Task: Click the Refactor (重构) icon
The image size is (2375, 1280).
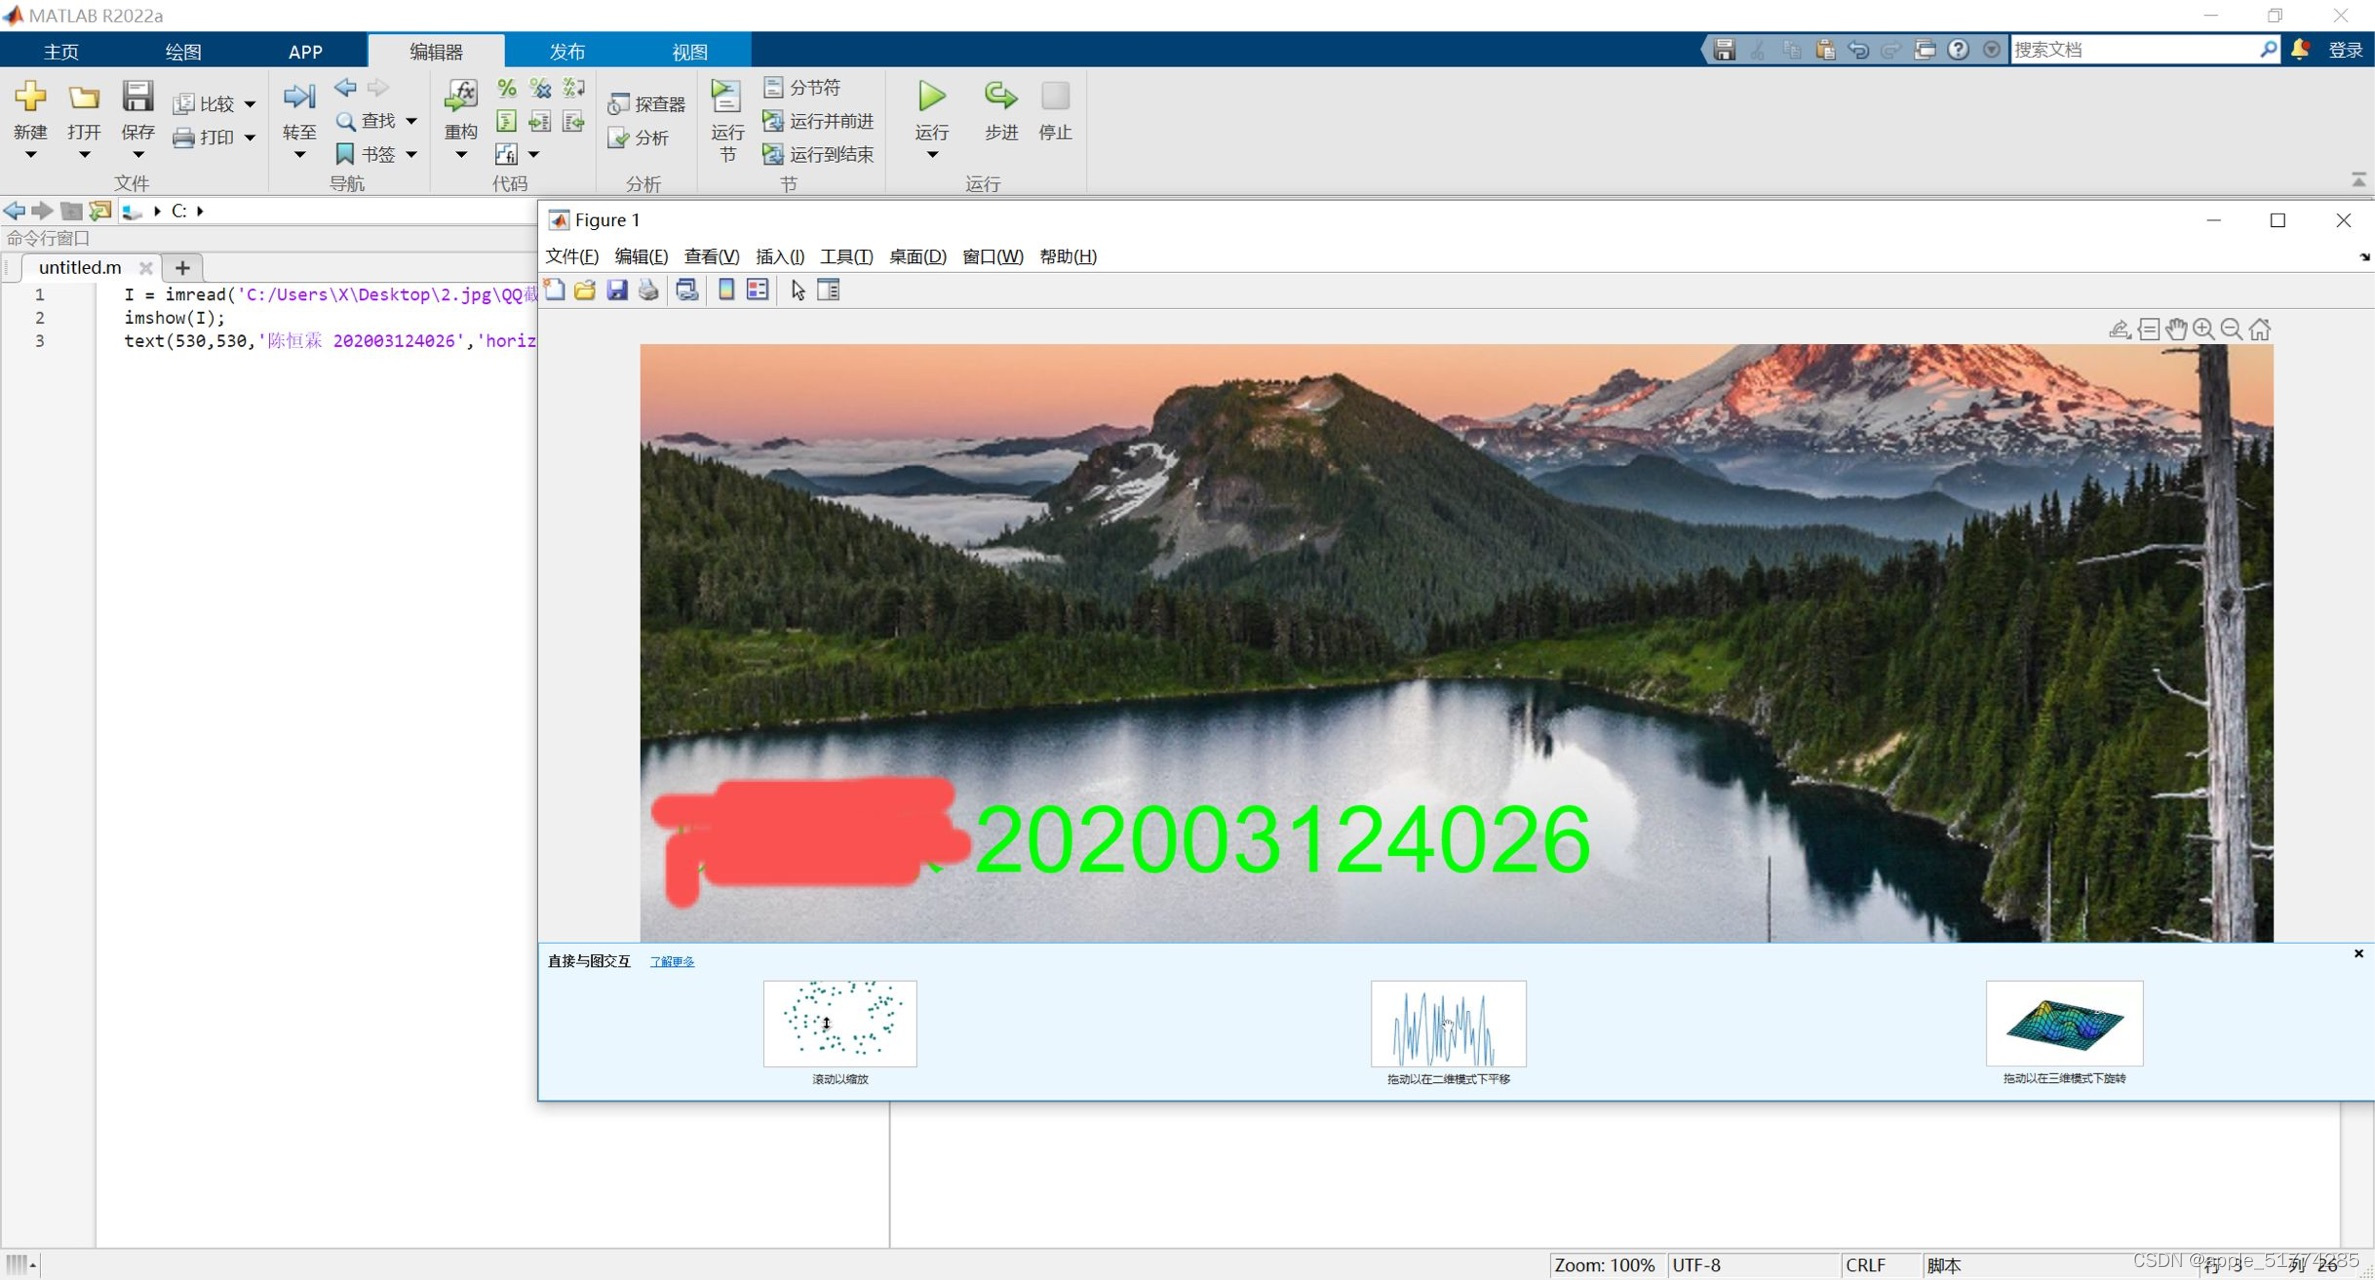Action: (x=460, y=98)
